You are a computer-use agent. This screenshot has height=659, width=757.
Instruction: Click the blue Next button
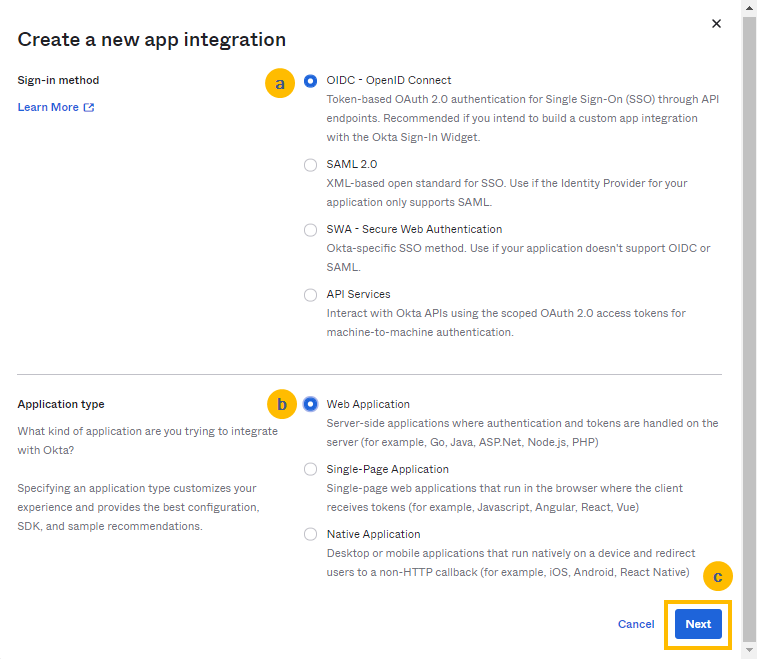(x=698, y=624)
